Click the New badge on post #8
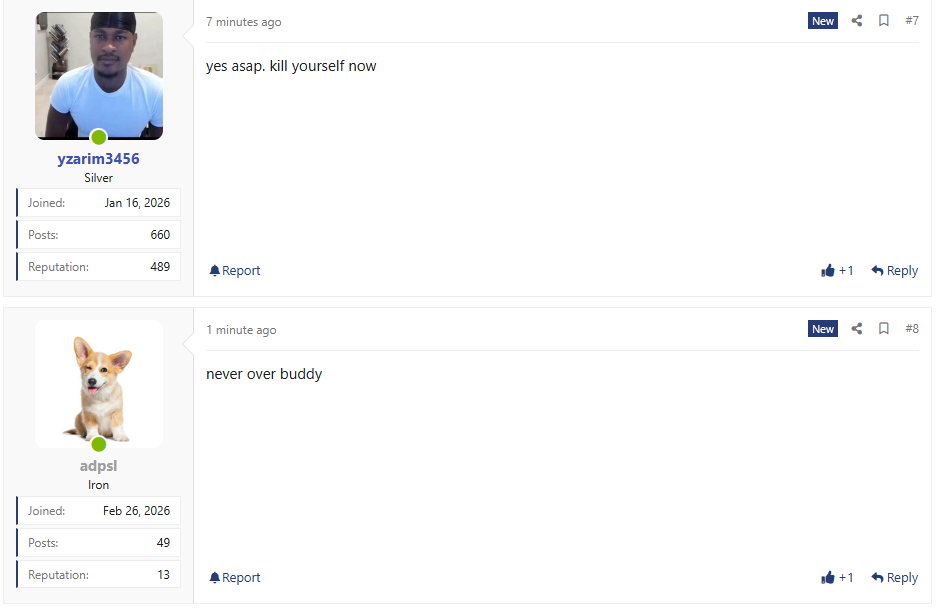This screenshot has width=944, height=612. coord(823,329)
